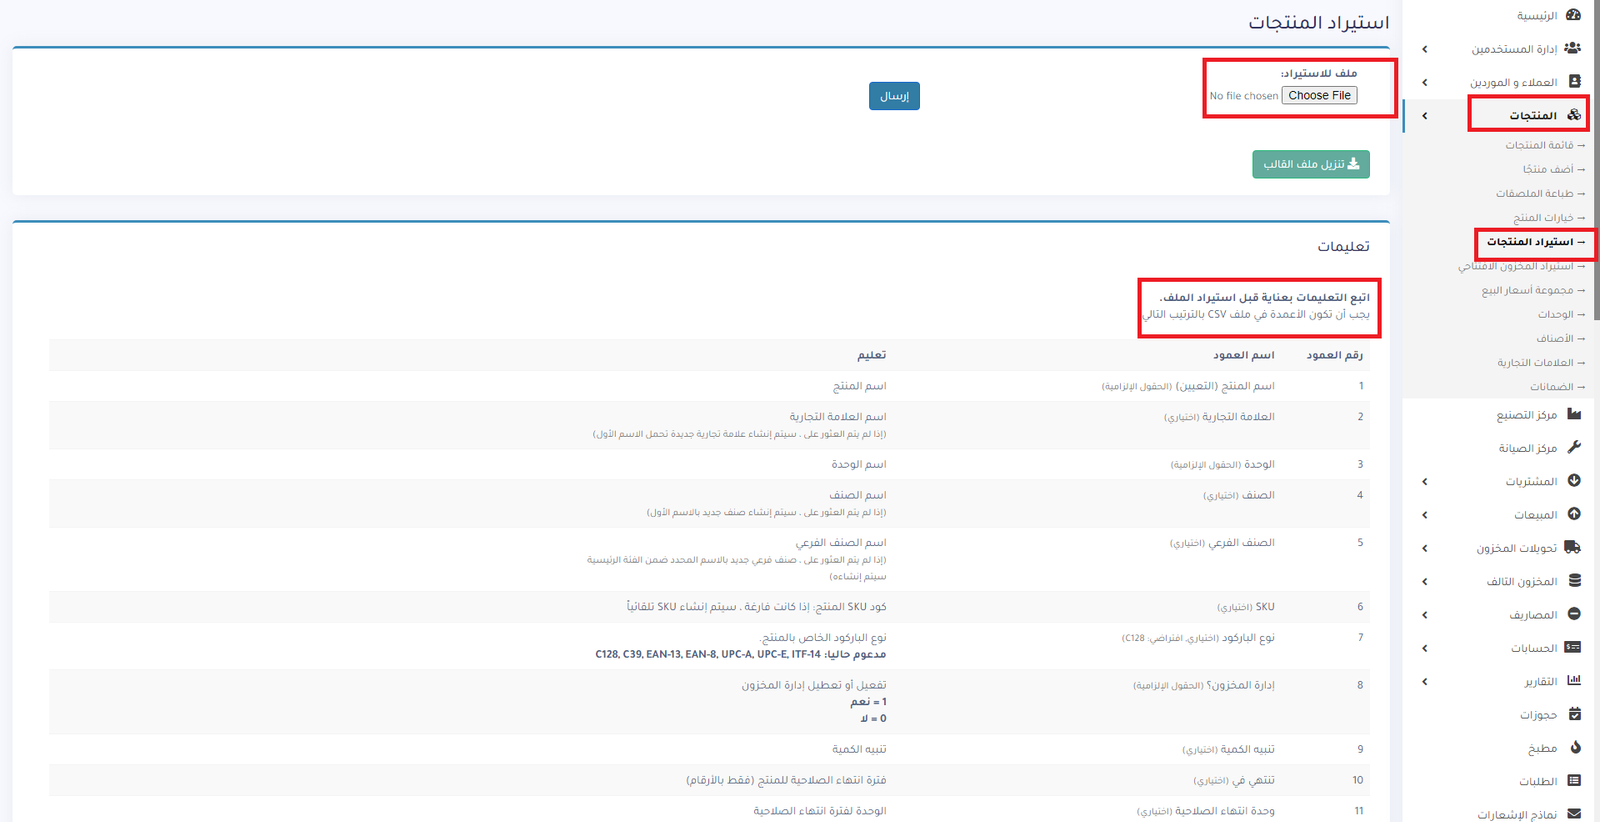Click the factory icon for مركز التصنيع
The image size is (1600, 822).
pos(1574,414)
